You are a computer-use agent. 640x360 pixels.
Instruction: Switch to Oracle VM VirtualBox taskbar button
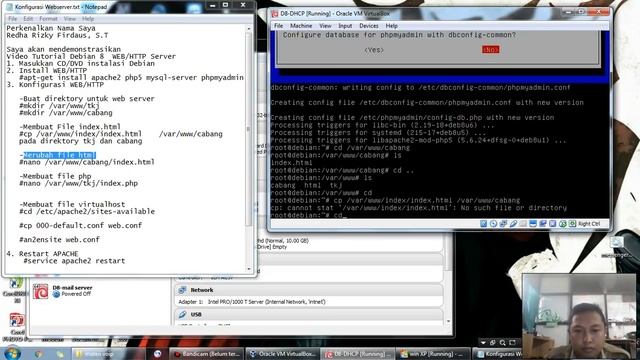pyautogui.click(x=282, y=354)
